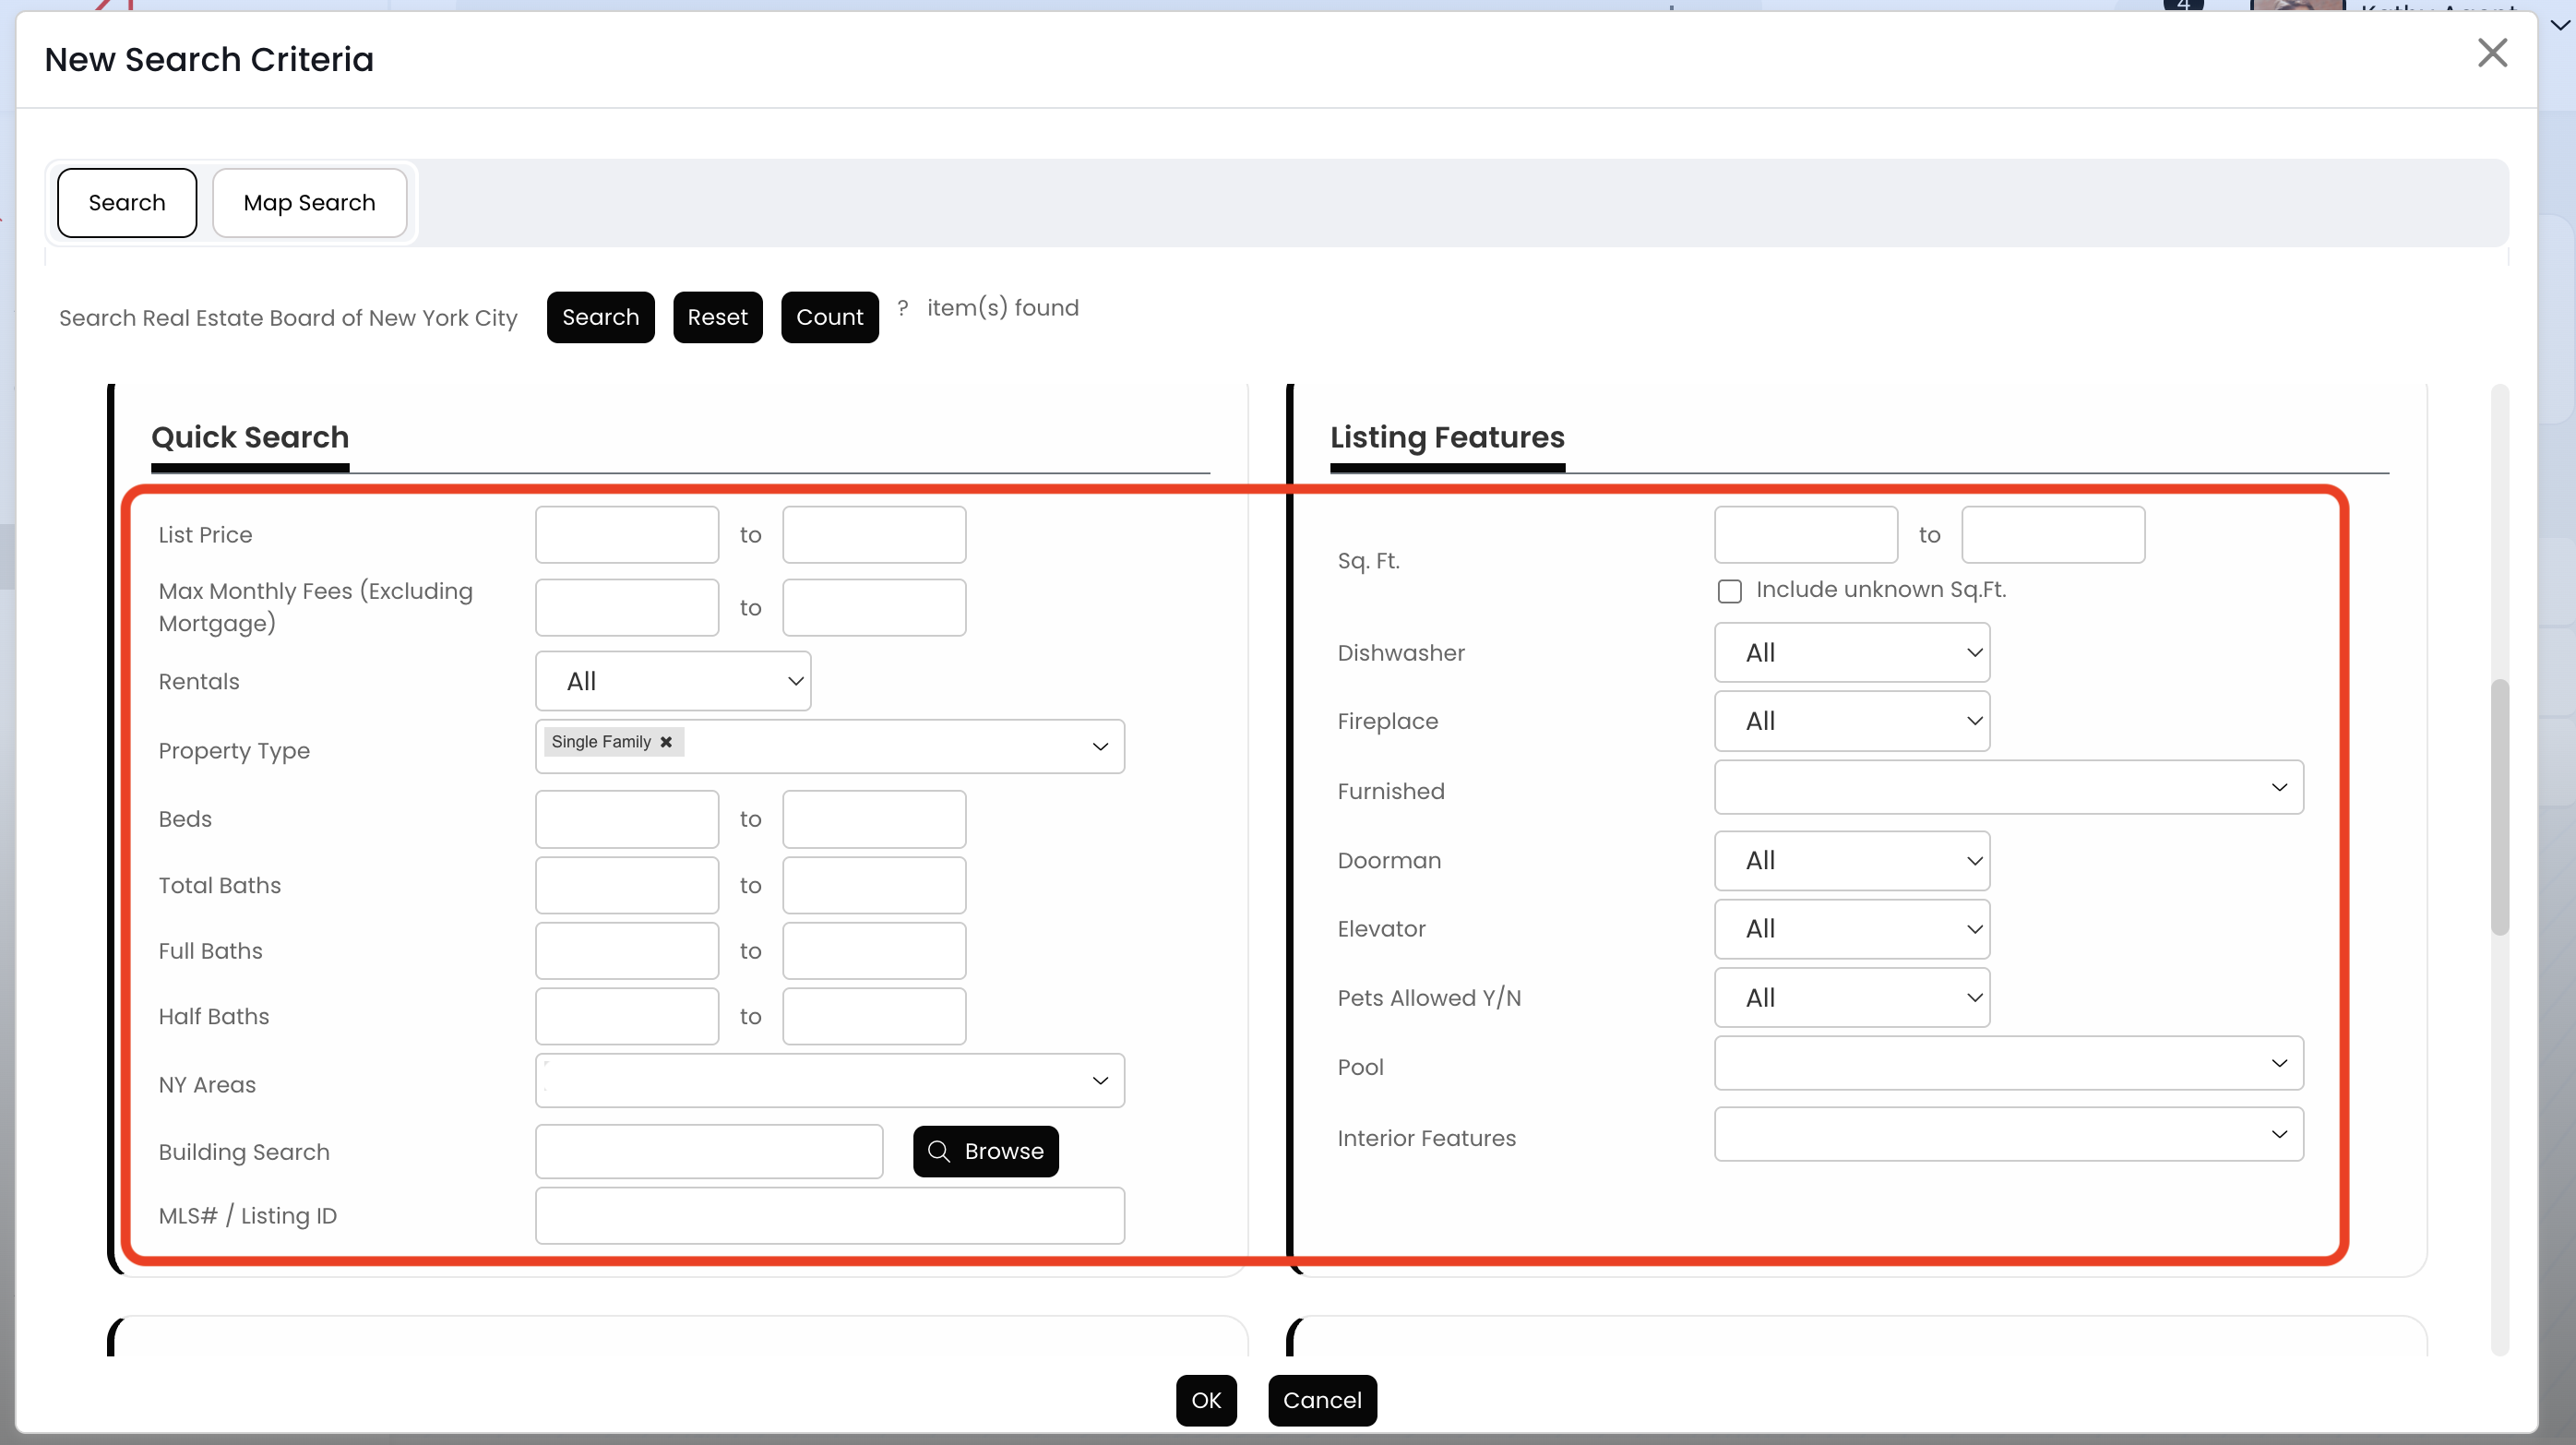
Task: Open the Rentals dropdown
Action: pos(673,681)
